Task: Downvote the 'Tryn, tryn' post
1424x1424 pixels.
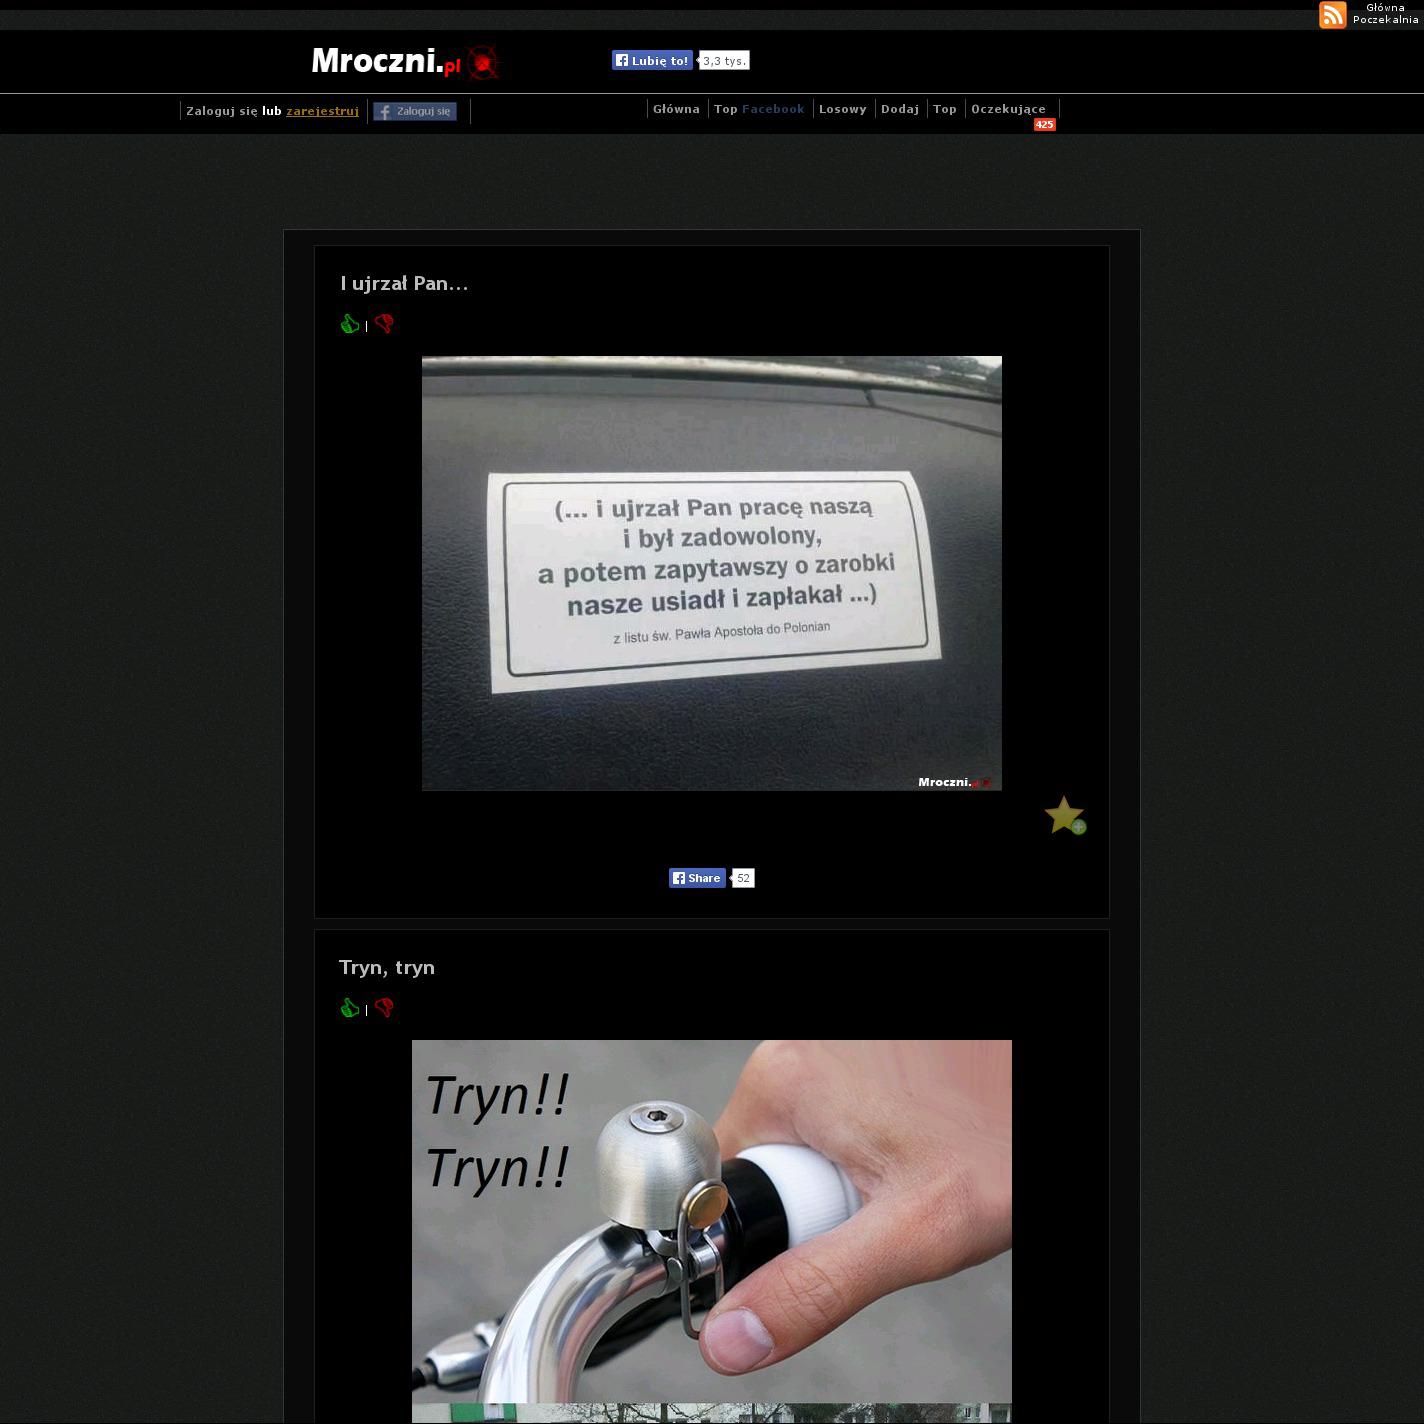Action: pos(384,1008)
